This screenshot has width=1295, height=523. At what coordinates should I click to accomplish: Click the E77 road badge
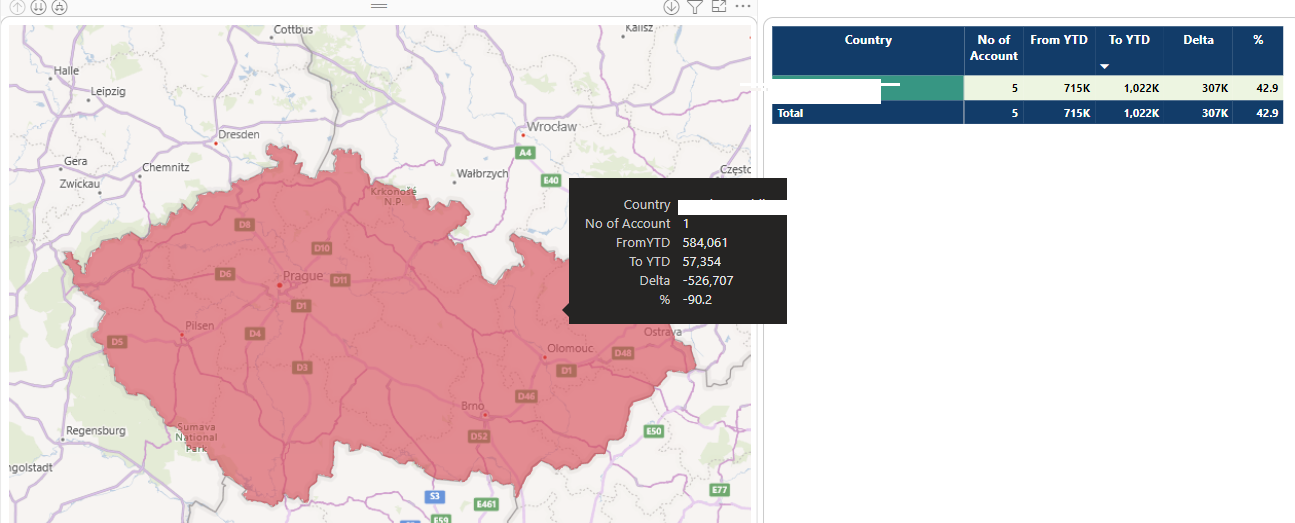pyautogui.click(x=719, y=490)
